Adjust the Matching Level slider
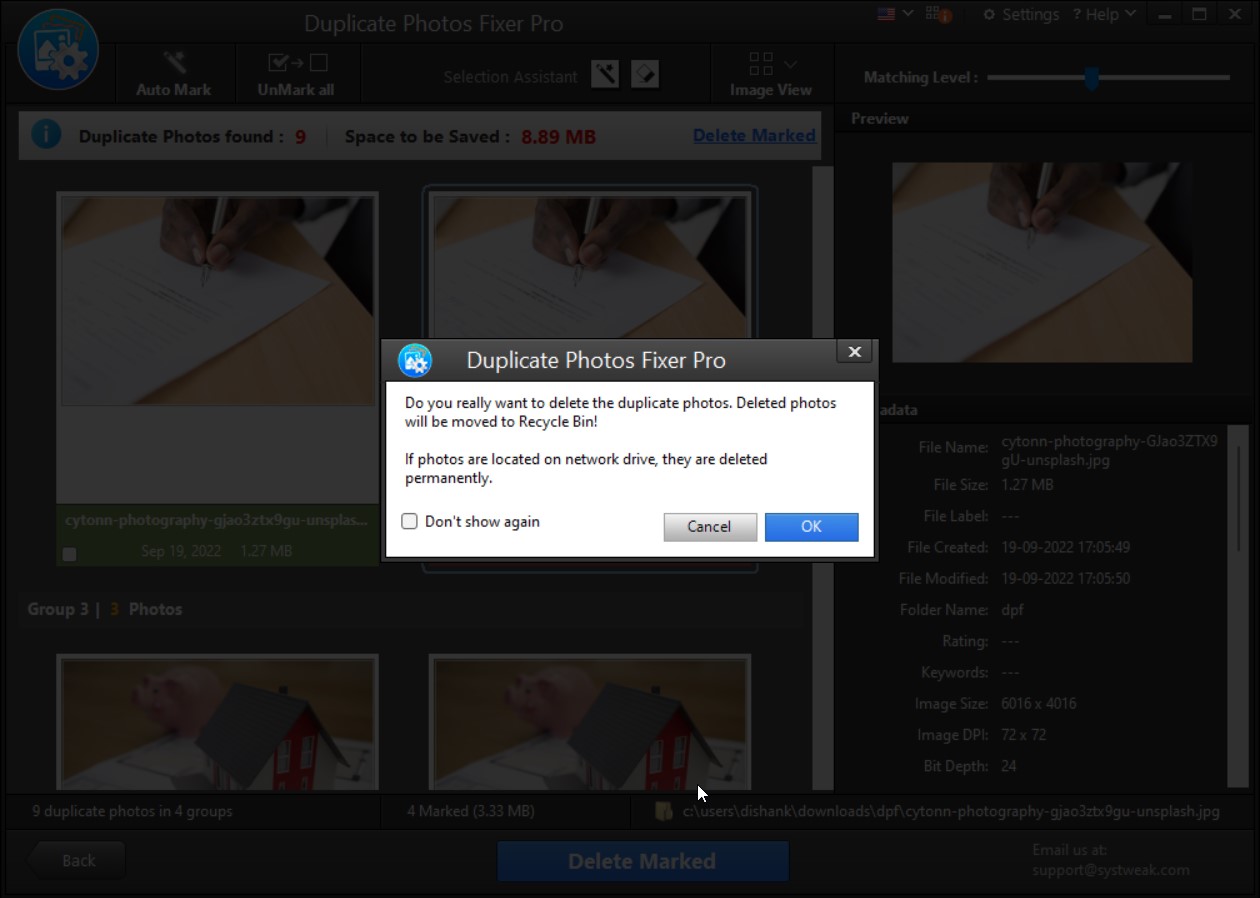1260x898 pixels. [x=1091, y=77]
